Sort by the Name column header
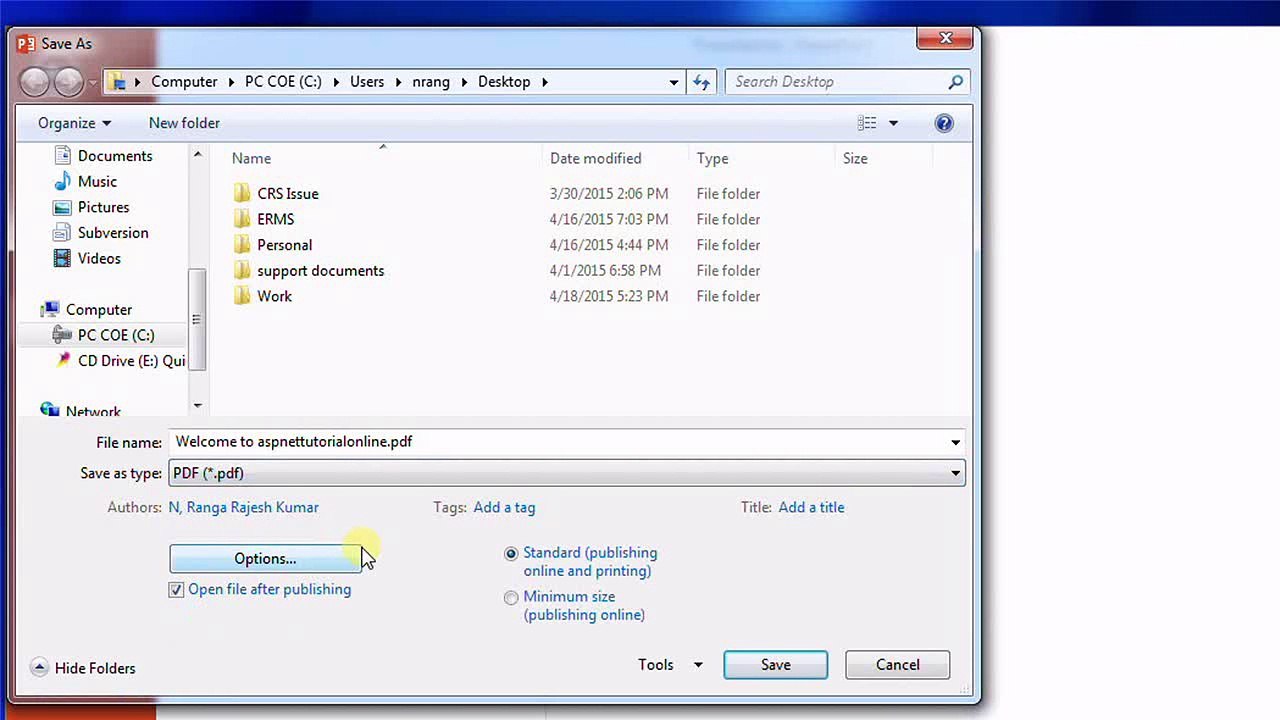 click(x=251, y=158)
